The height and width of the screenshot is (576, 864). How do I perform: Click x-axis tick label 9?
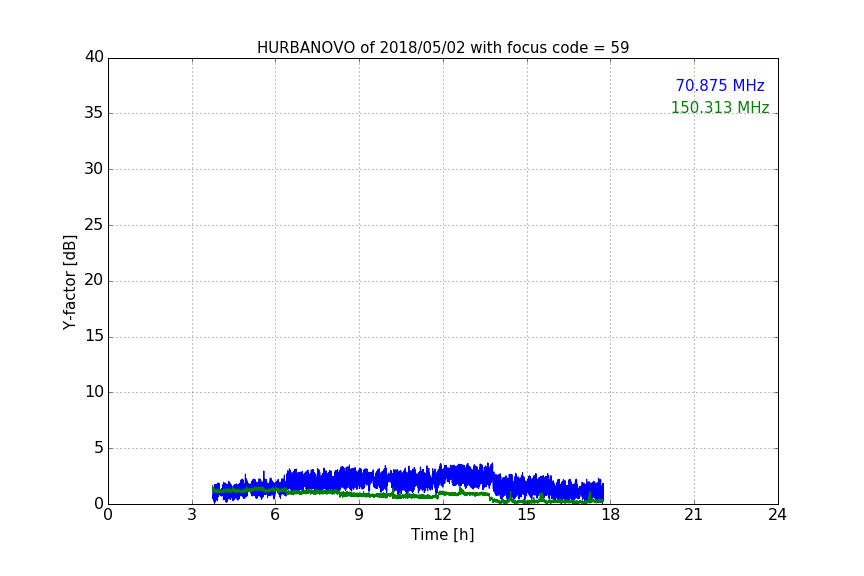[359, 515]
